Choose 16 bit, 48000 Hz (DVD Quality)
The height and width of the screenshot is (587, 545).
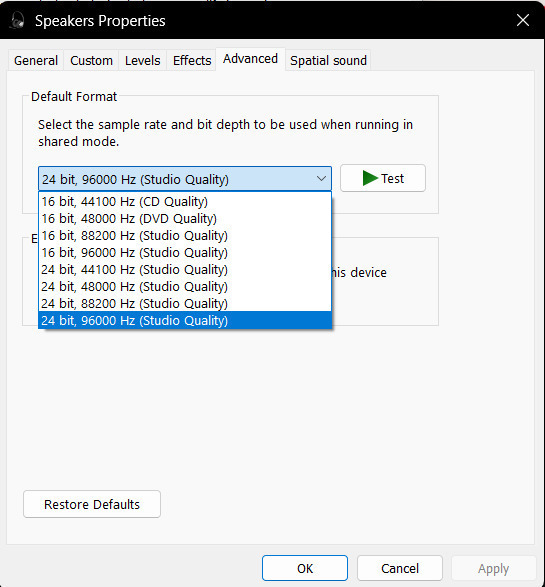(185, 219)
